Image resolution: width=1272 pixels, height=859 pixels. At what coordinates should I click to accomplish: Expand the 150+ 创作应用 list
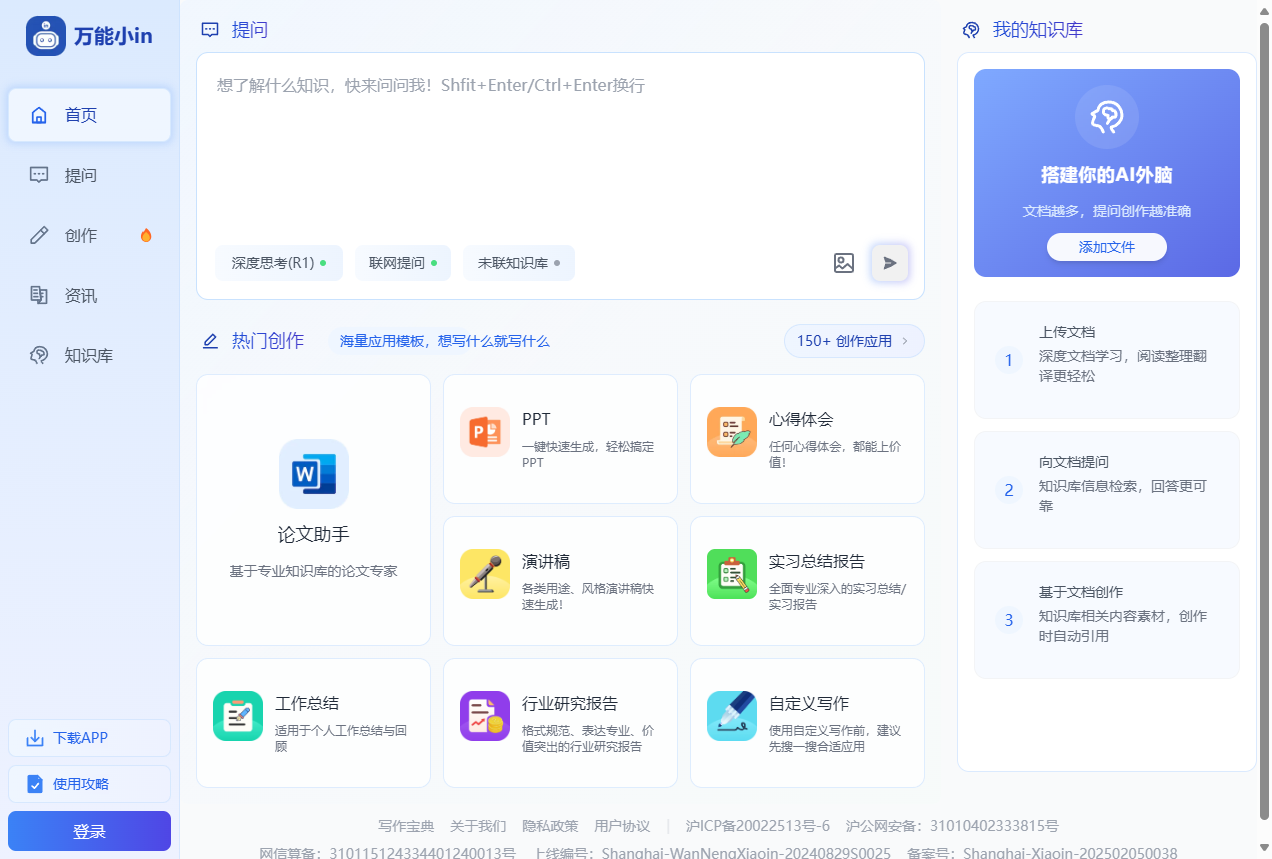(853, 341)
